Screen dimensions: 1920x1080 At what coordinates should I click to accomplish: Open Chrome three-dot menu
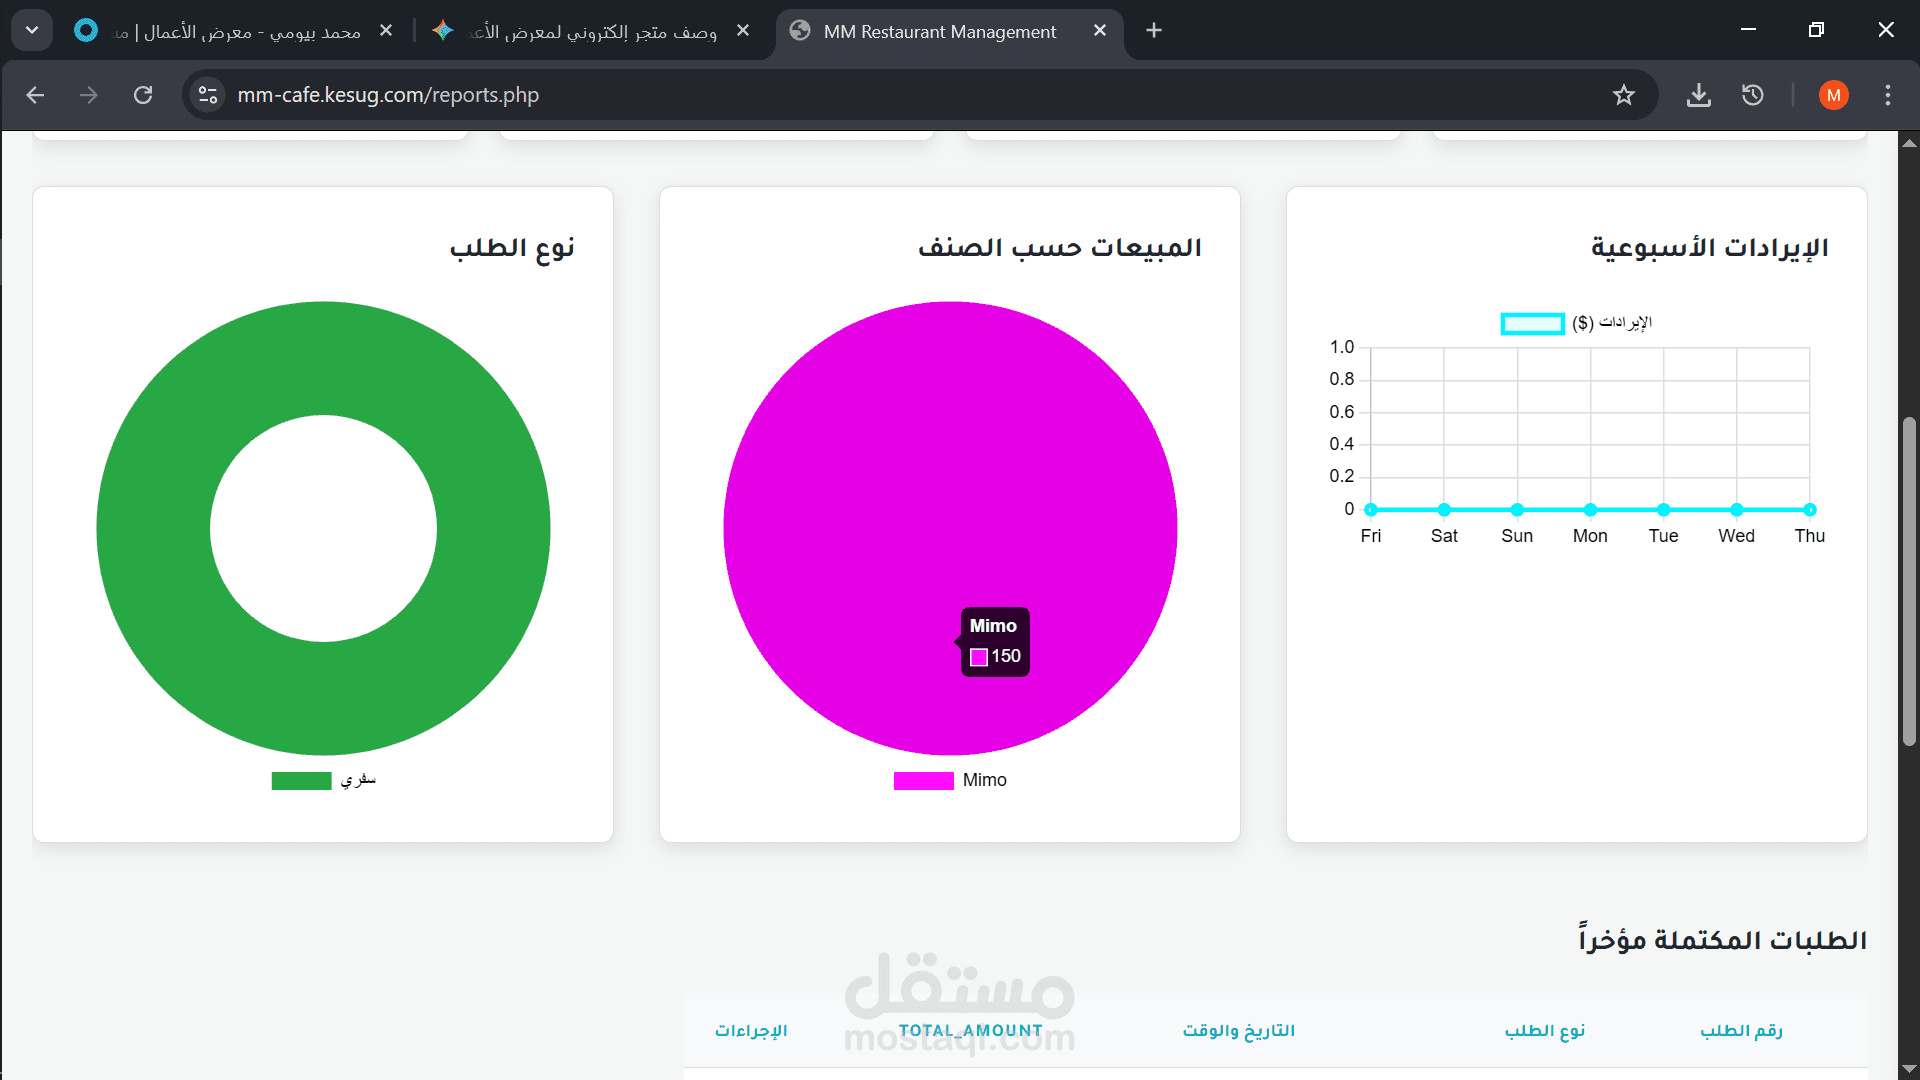(1887, 95)
